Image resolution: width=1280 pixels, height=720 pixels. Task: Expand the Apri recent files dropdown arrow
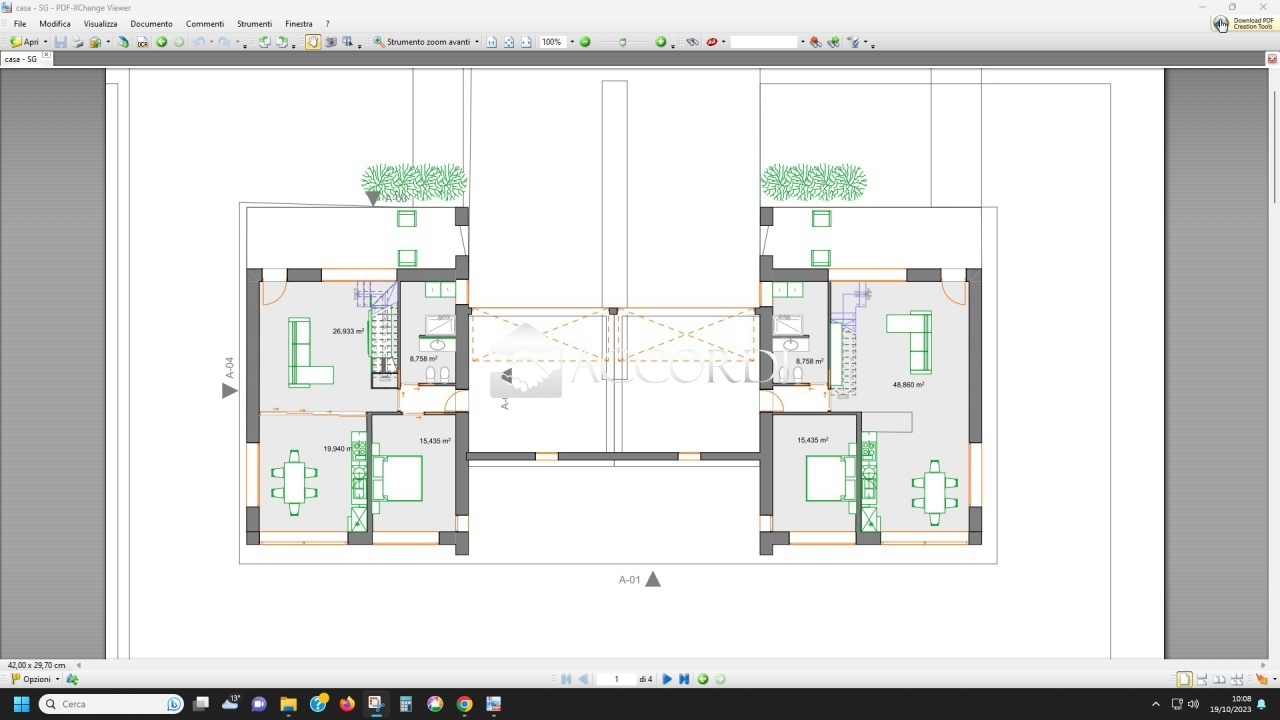point(46,42)
